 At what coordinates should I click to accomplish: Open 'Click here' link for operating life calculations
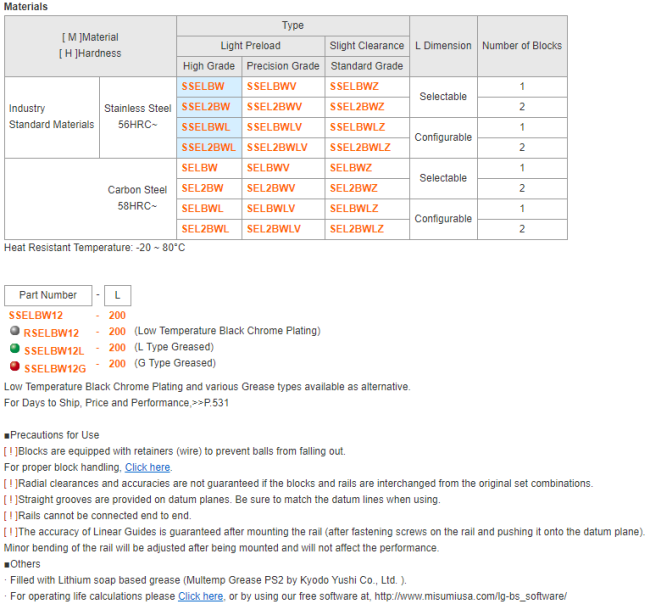[200, 596]
